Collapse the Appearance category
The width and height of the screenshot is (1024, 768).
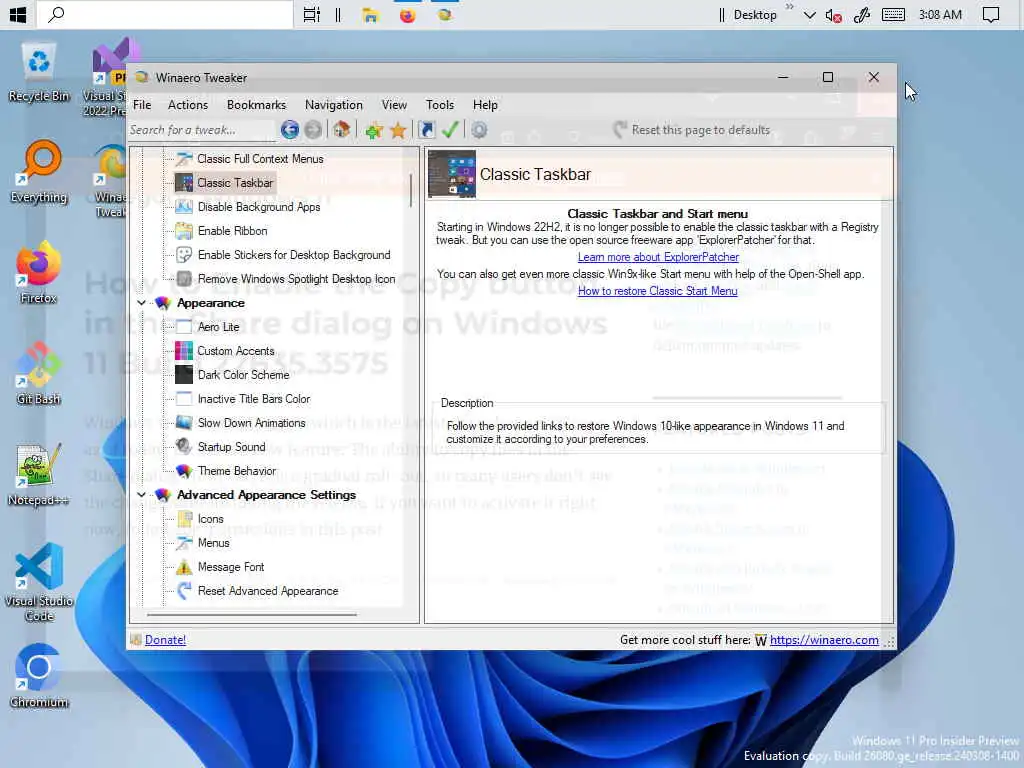click(142, 303)
